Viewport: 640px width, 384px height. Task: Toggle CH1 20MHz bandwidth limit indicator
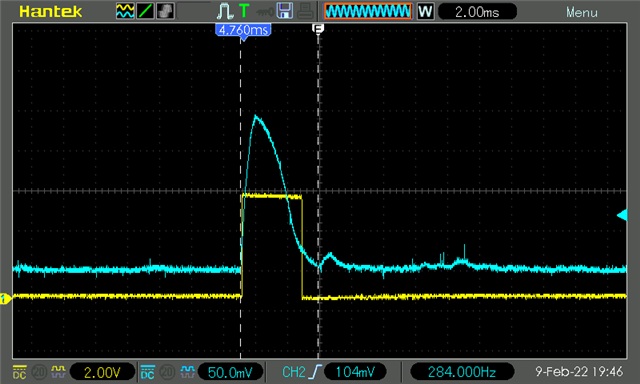pyautogui.click(x=39, y=372)
